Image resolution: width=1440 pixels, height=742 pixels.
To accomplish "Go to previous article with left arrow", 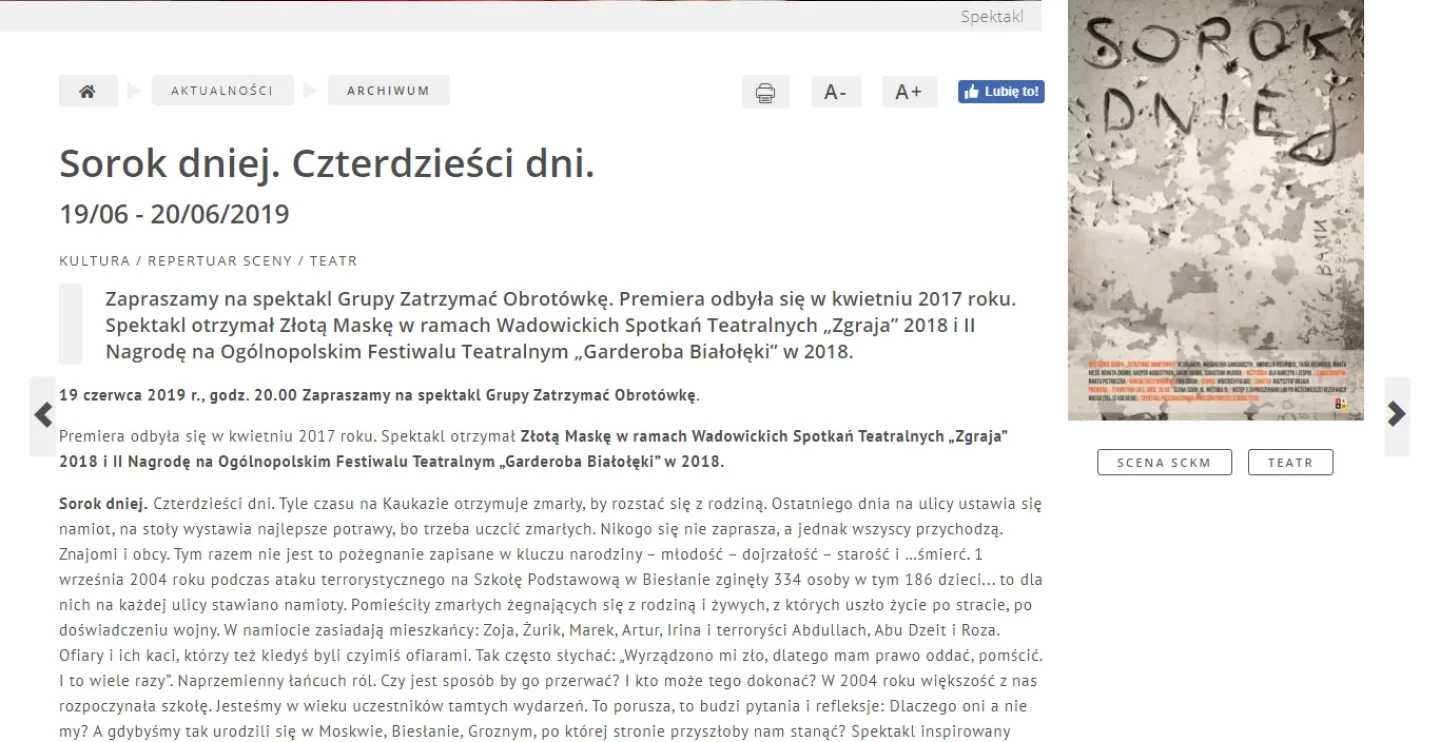I will pyautogui.click(x=43, y=415).
